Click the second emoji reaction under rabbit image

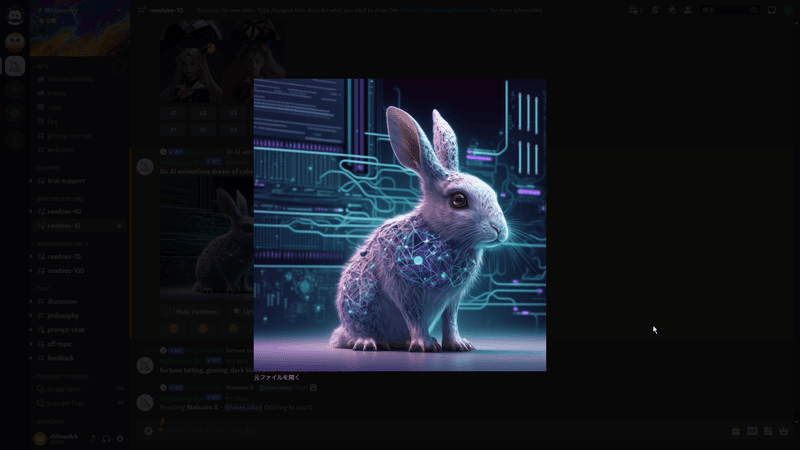click(x=203, y=329)
